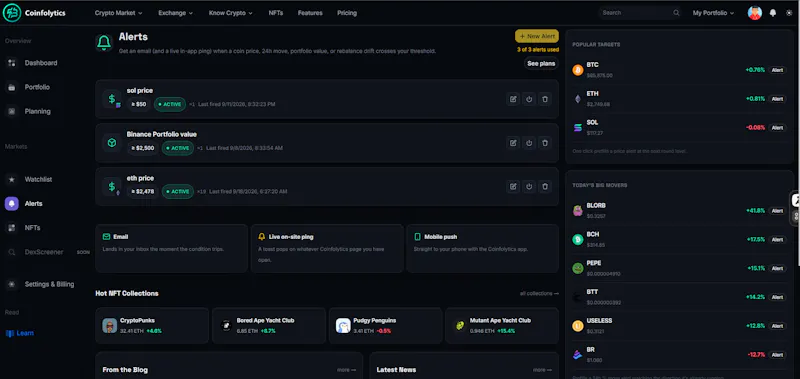This screenshot has height=379, width=800.
Task: Click the Alert button for ETH
Action: [777, 99]
